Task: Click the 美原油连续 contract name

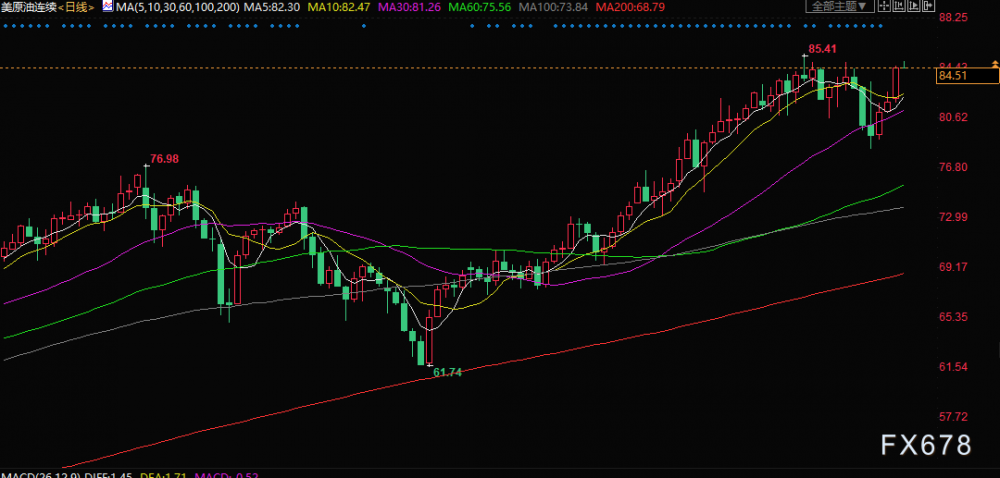Action: [29, 7]
